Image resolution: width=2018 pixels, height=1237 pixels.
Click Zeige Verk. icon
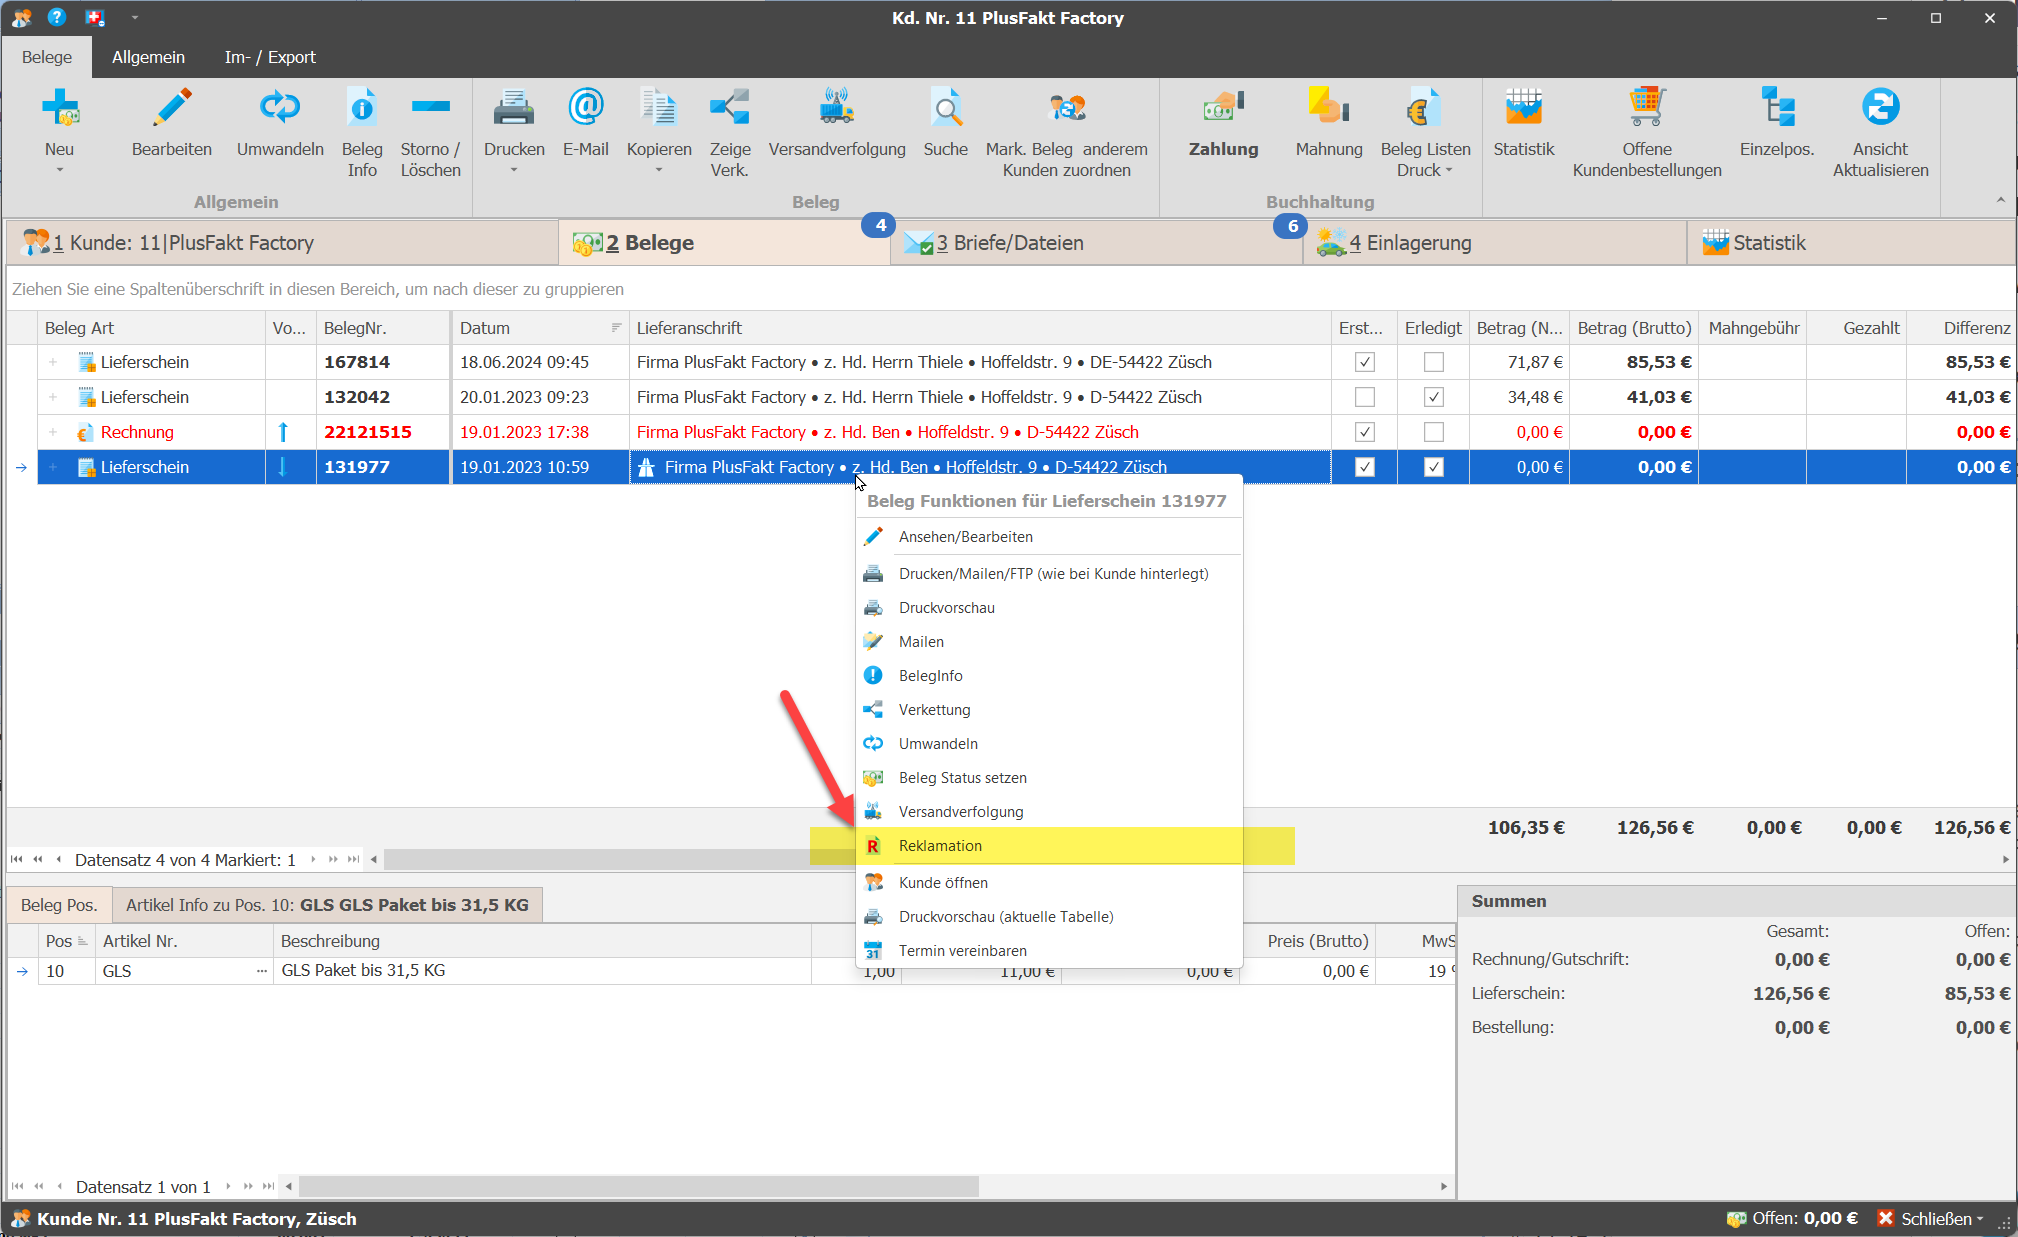point(730,107)
